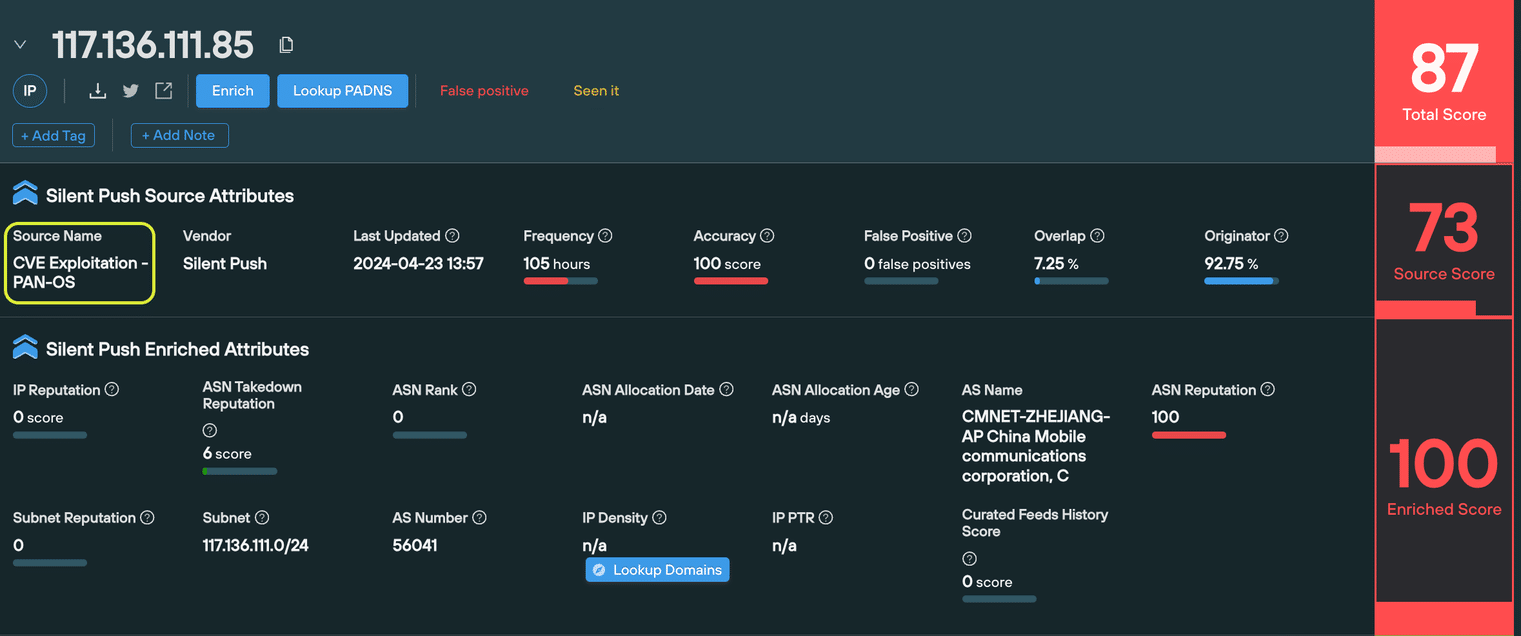Open the Overlap help icon
Viewport: 1521px width, 636px height.
click(1097, 236)
